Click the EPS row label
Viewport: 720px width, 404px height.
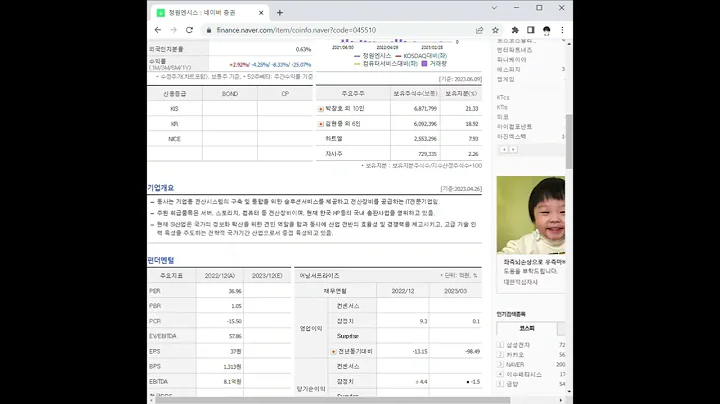click(155, 351)
